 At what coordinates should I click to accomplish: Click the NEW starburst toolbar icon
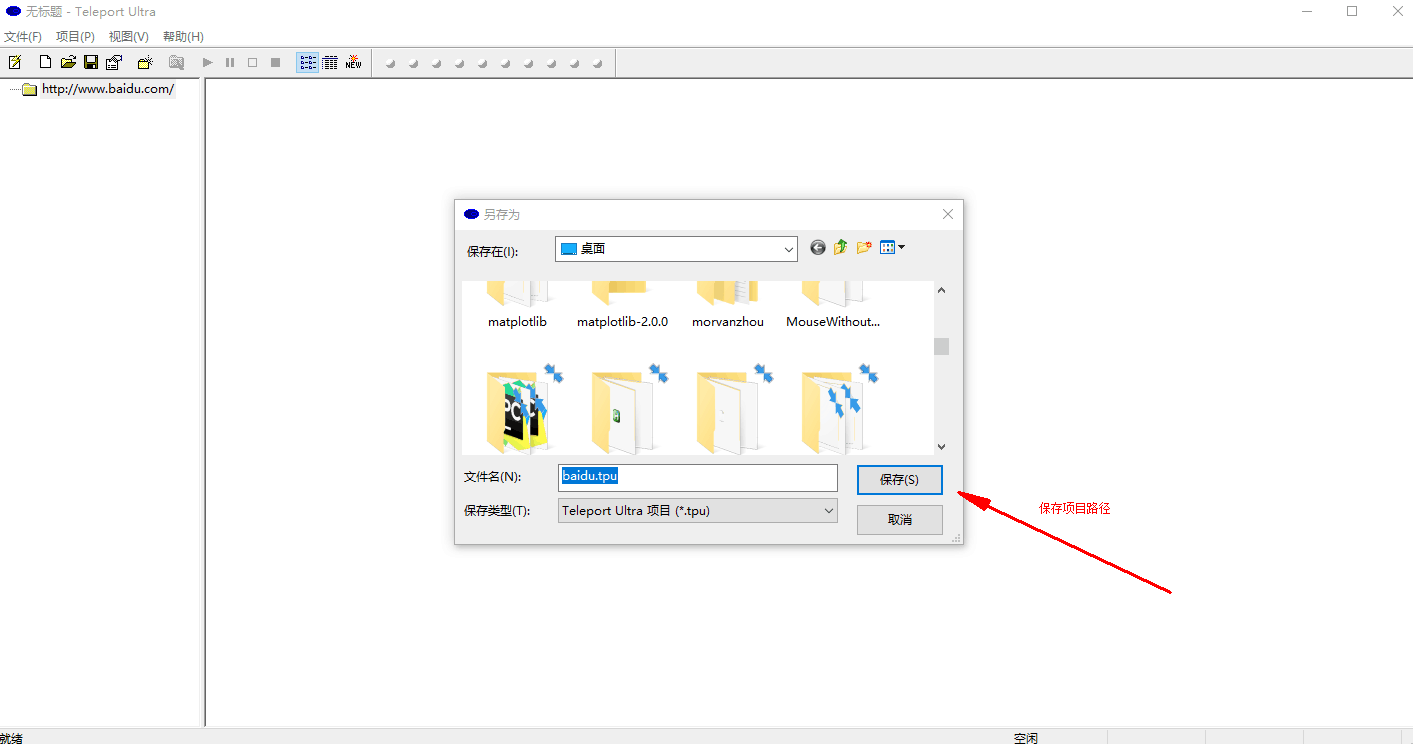(354, 62)
